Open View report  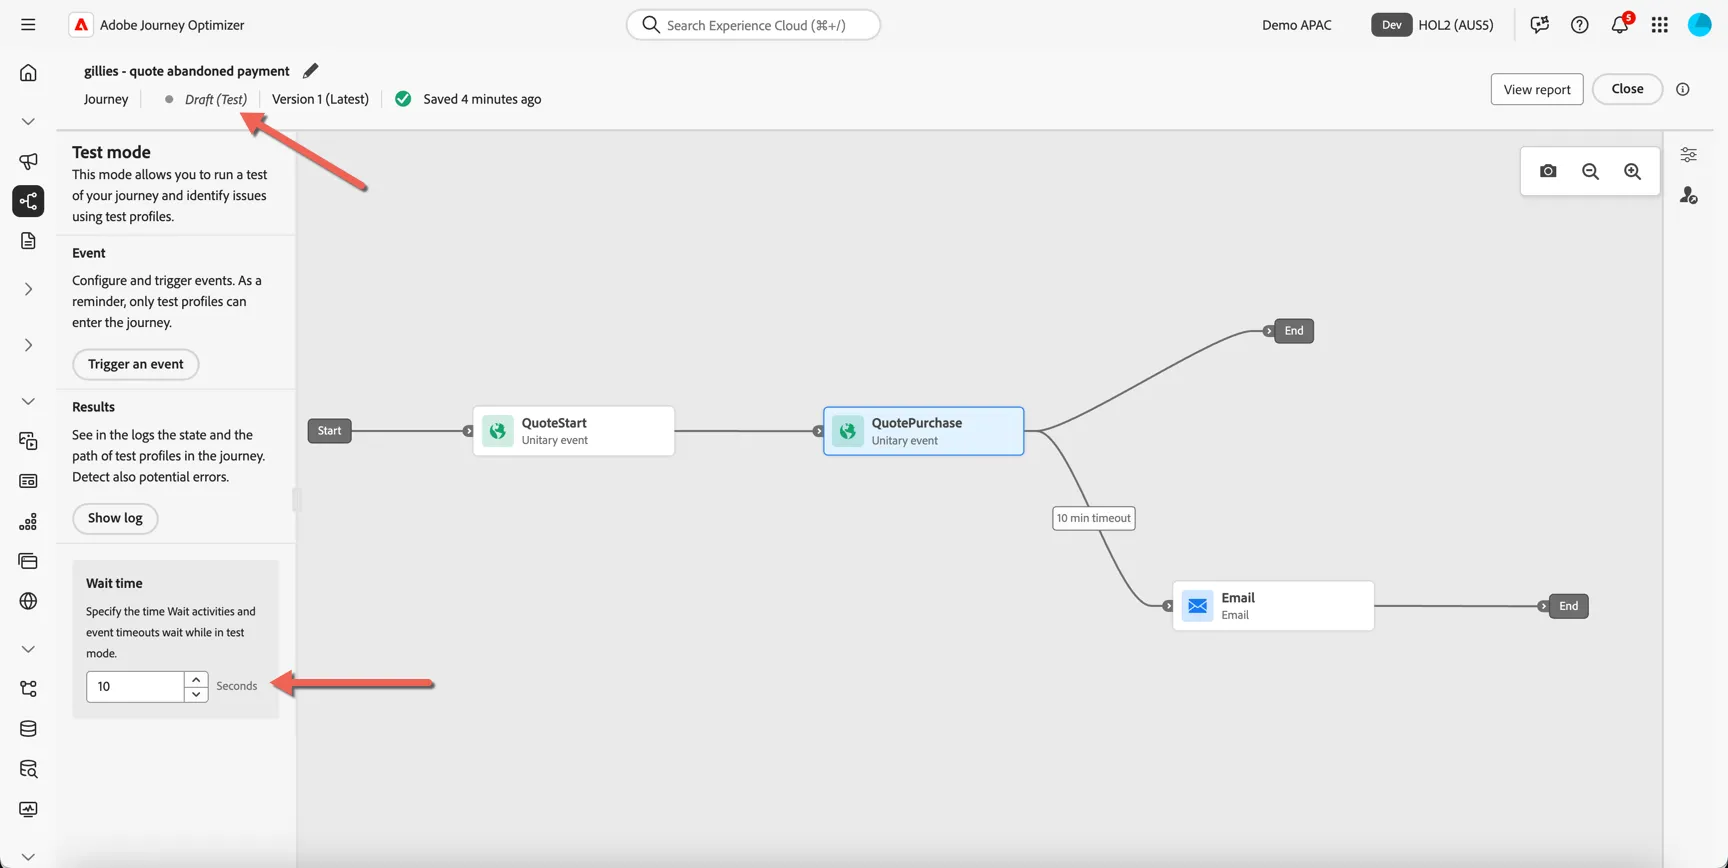(1537, 89)
